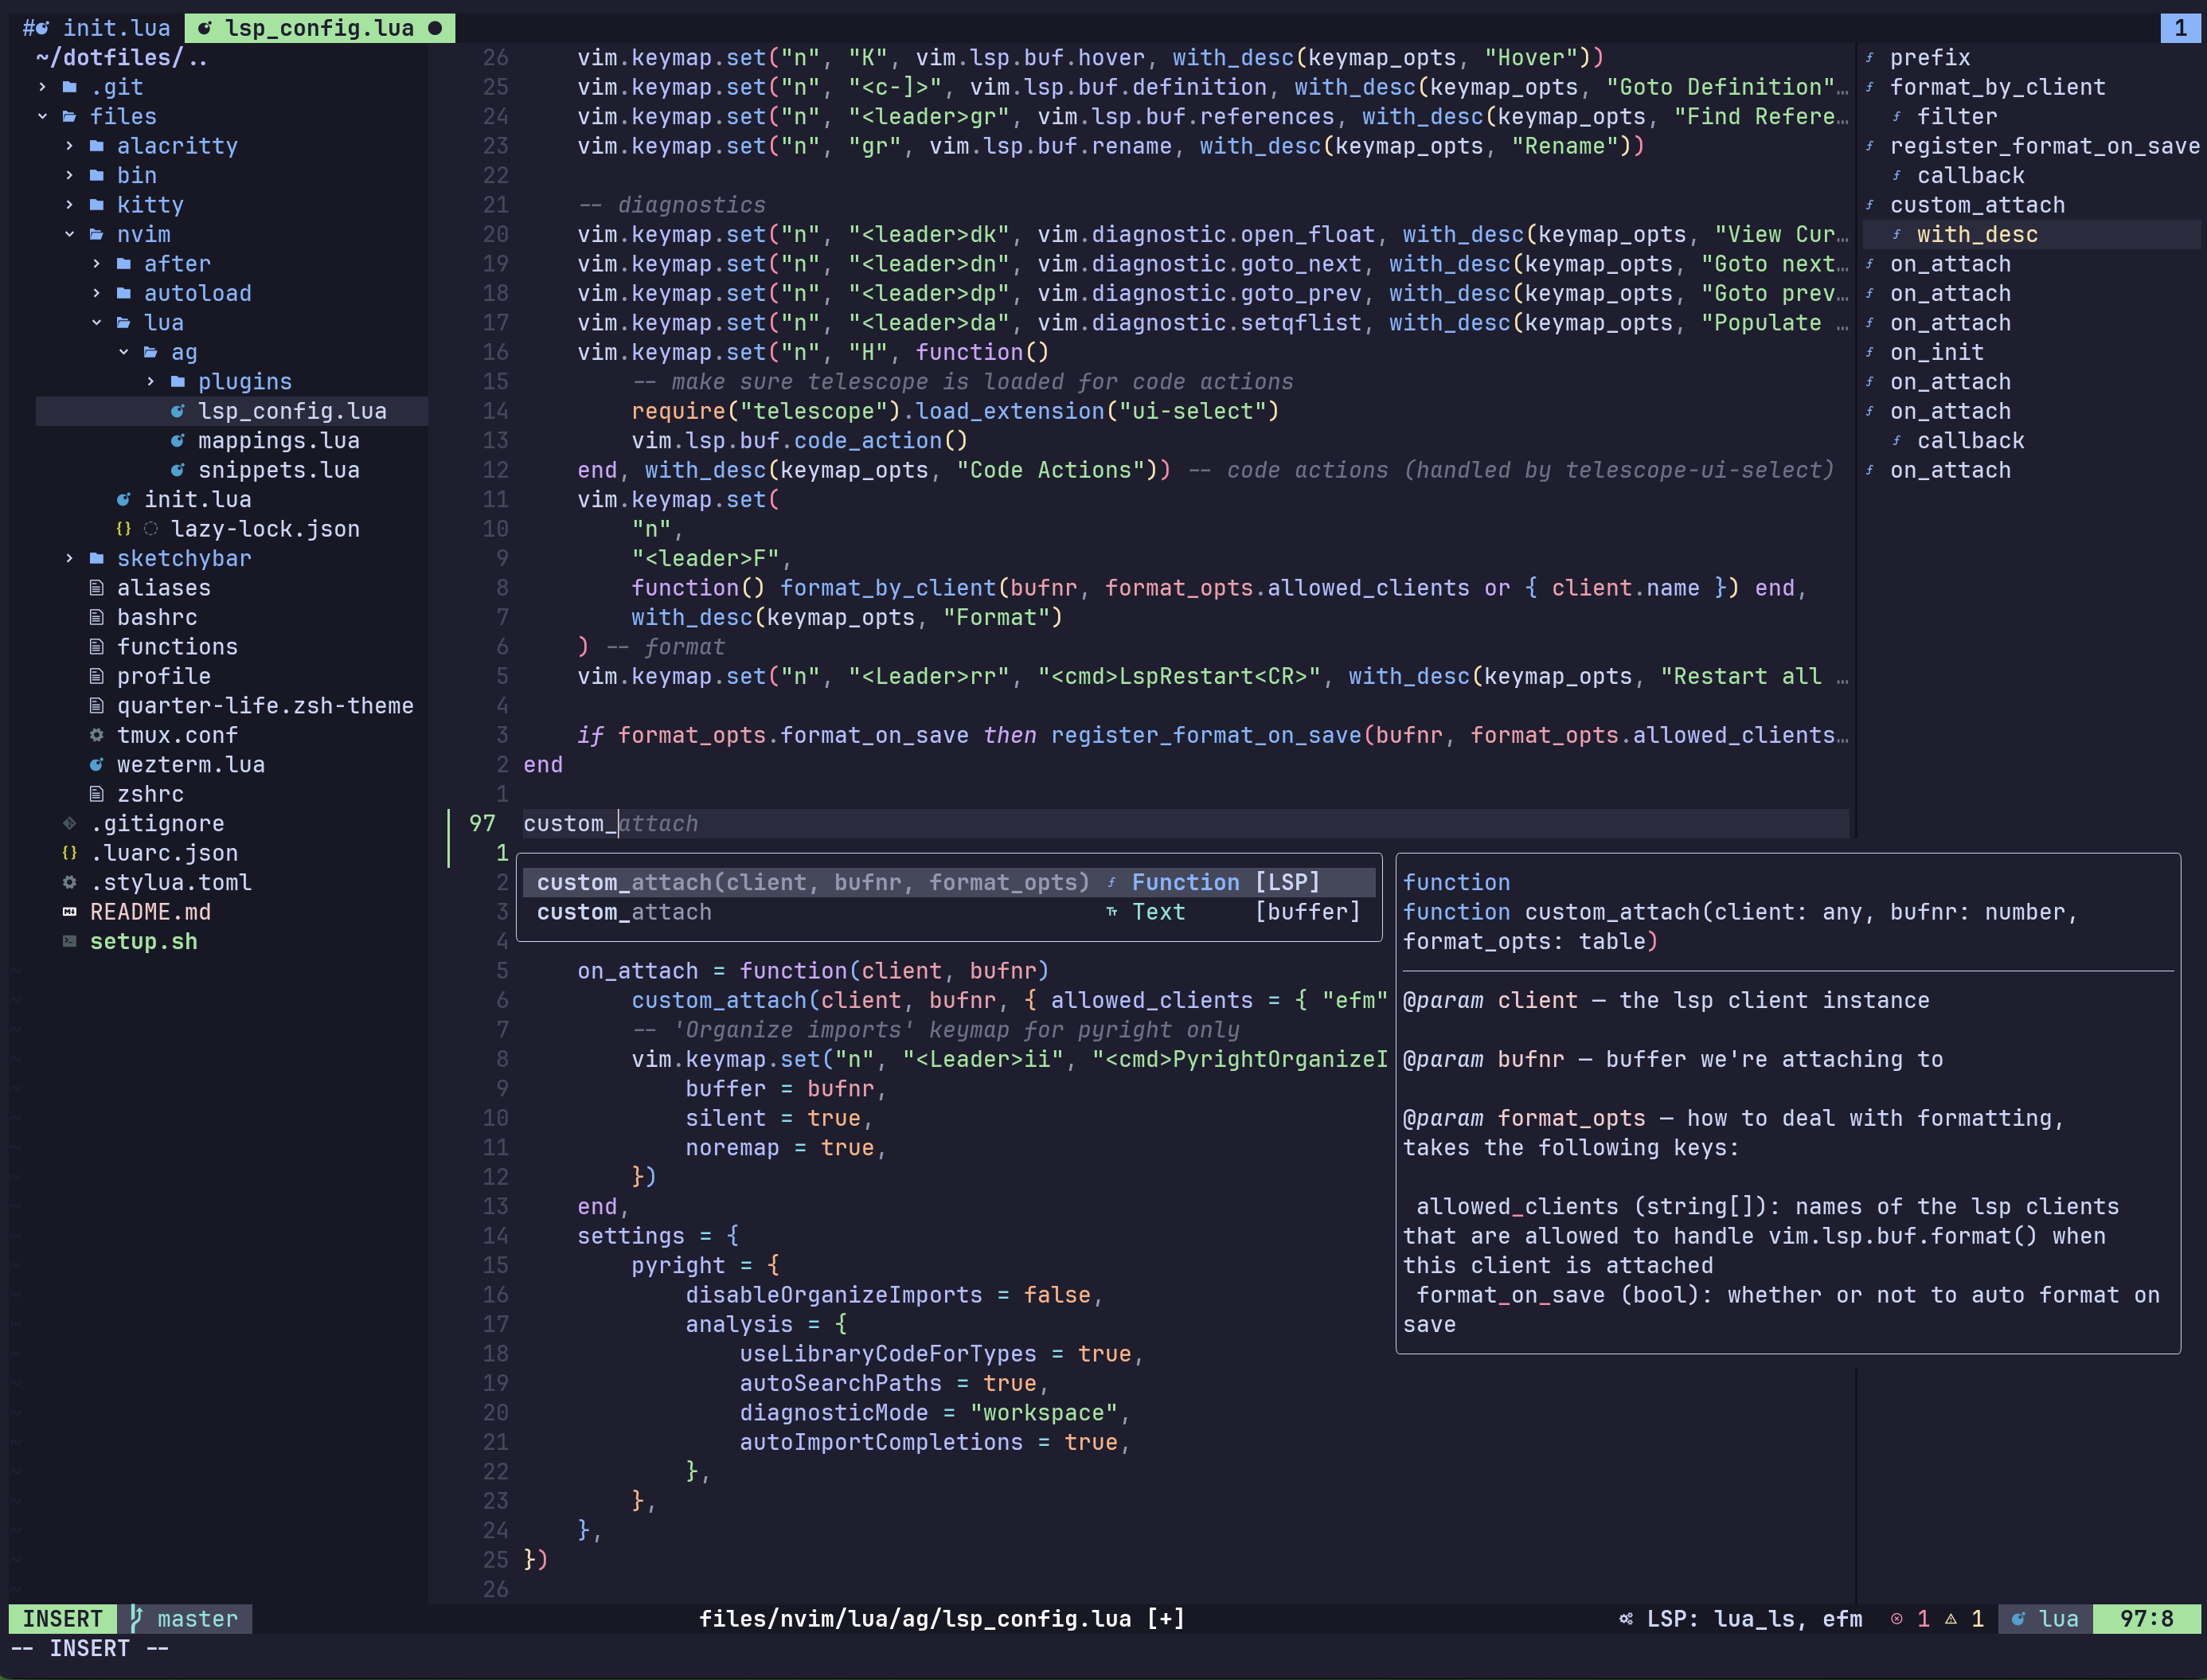
Task: Expand the autoload folder chevron
Action: [96, 293]
